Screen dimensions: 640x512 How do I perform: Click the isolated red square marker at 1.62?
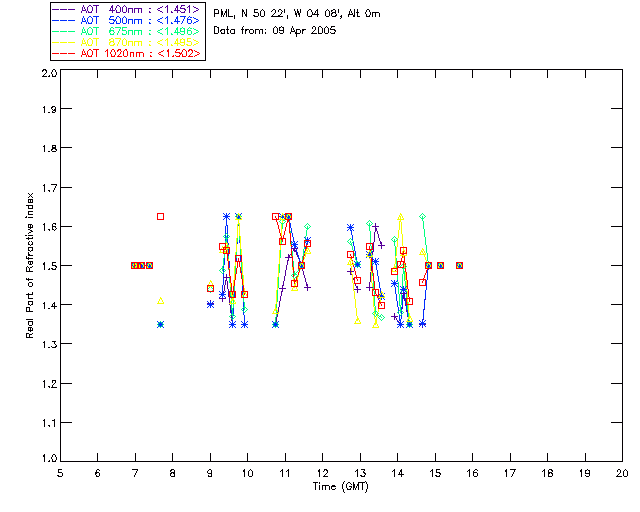point(160,216)
